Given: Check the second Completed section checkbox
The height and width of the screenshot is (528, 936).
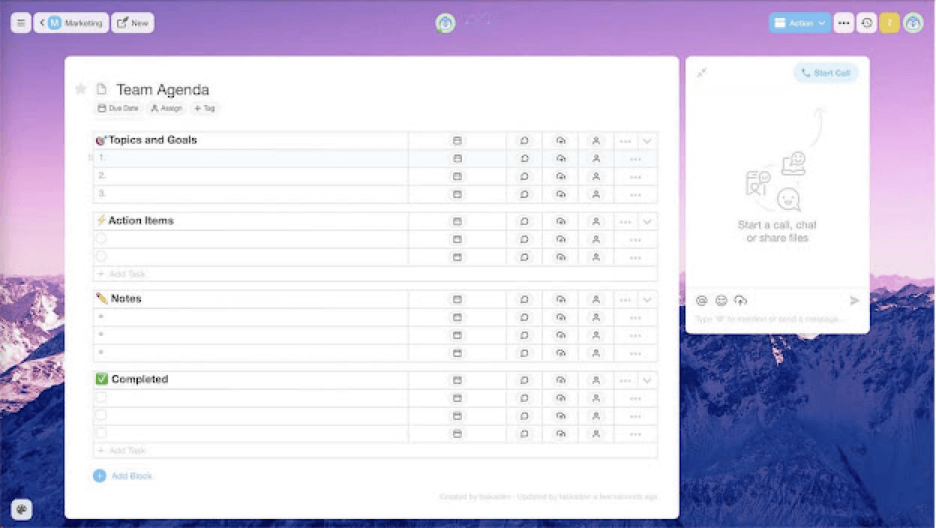Looking at the screenshot, I should (x=101, y=415).
